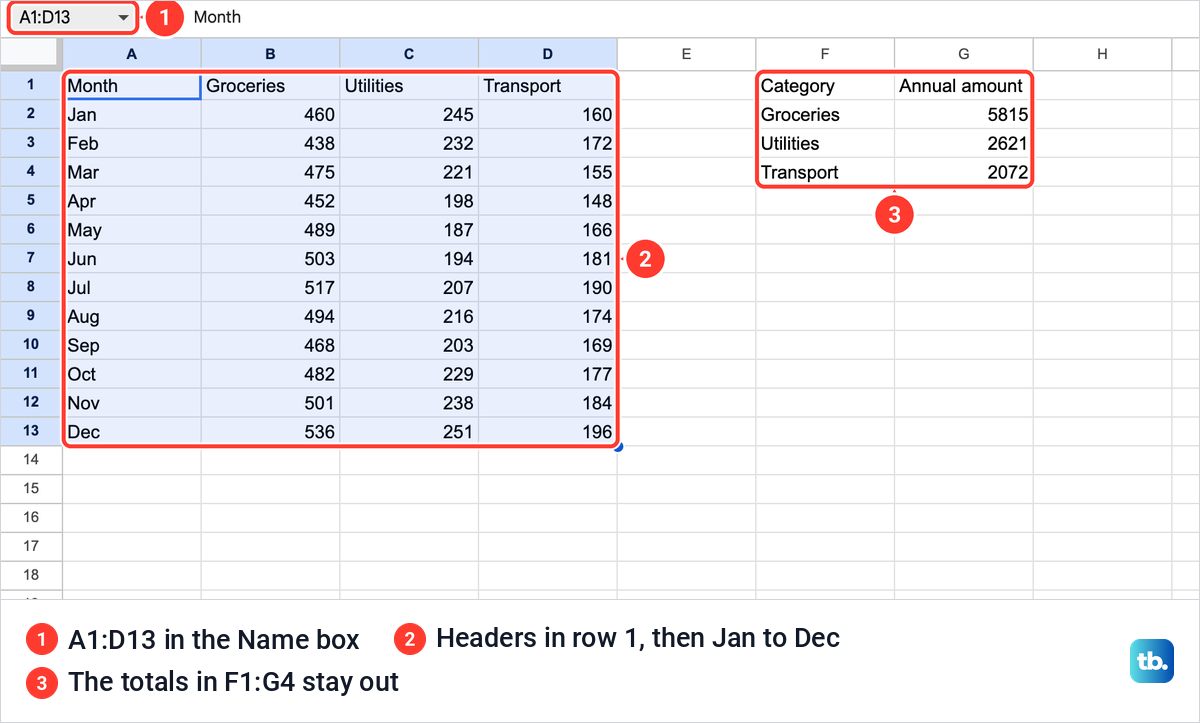Screen dimensions: 1200x723
Task: Click the Jun cell
Action: coord(132,259)
